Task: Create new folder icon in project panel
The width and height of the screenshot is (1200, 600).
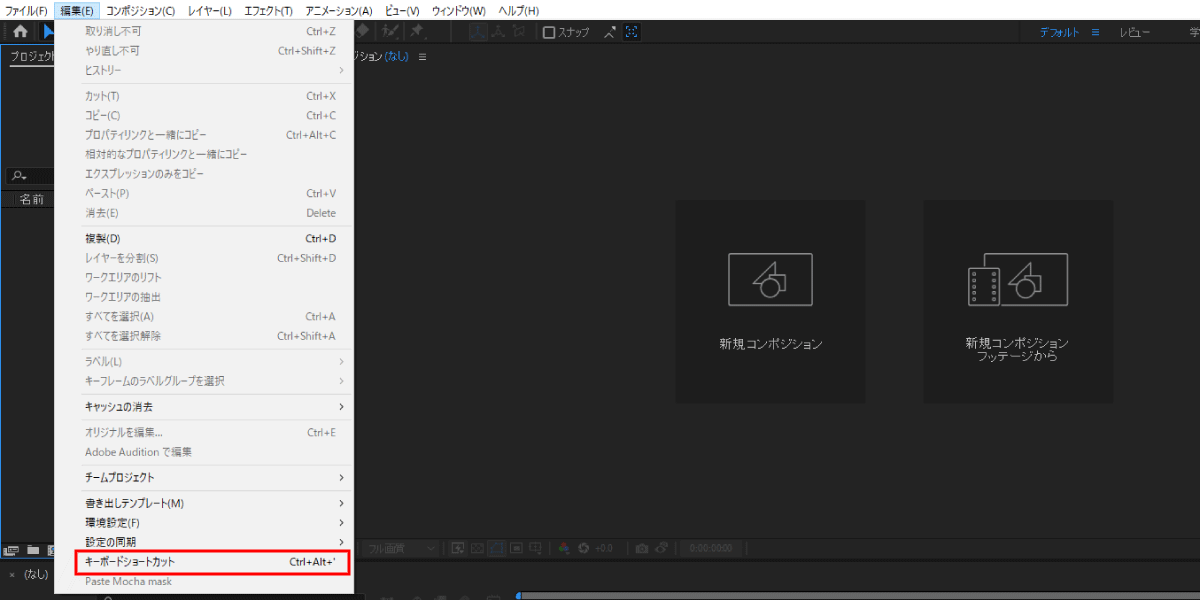Action: [33, 549]
